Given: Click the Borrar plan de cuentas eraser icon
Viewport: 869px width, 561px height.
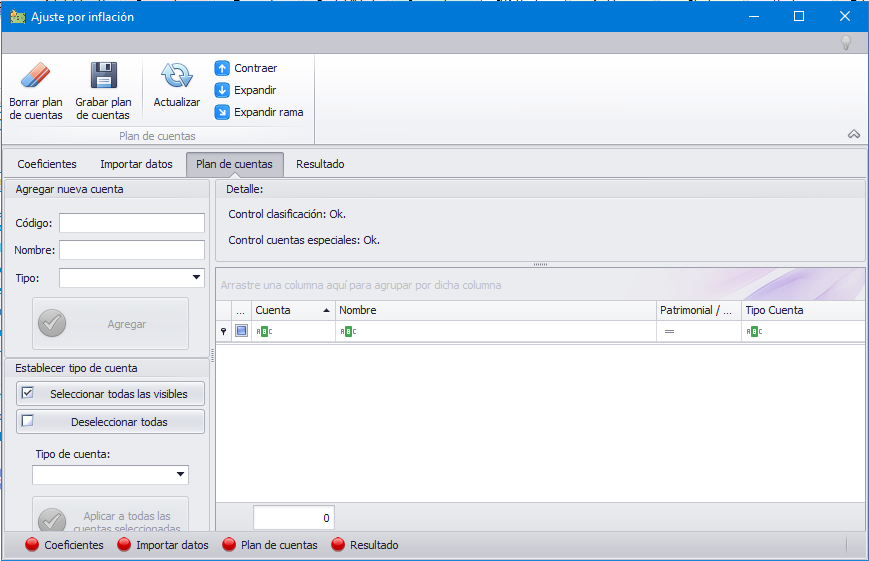Looking at the screenshot, I should tap(35, 76).
